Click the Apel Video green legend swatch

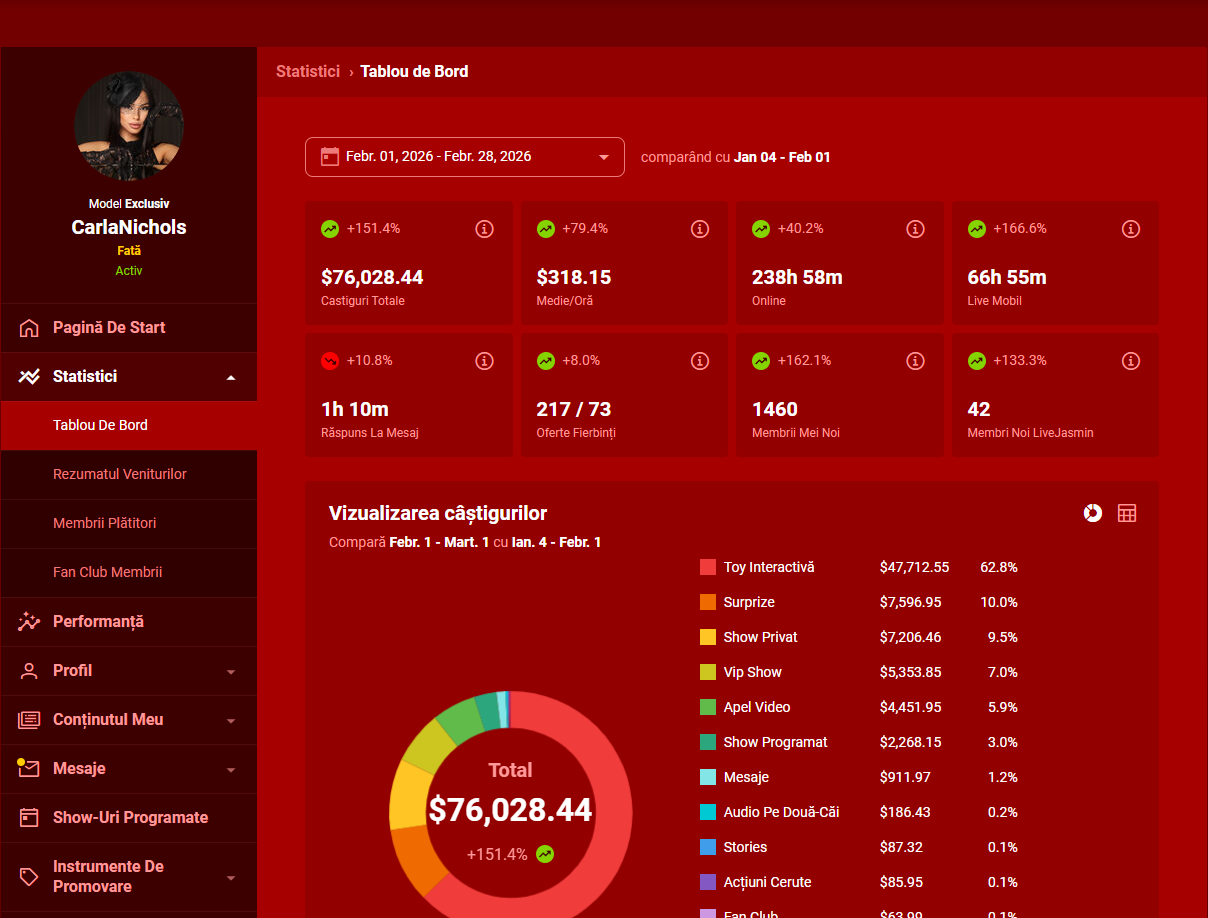point(708,707)
